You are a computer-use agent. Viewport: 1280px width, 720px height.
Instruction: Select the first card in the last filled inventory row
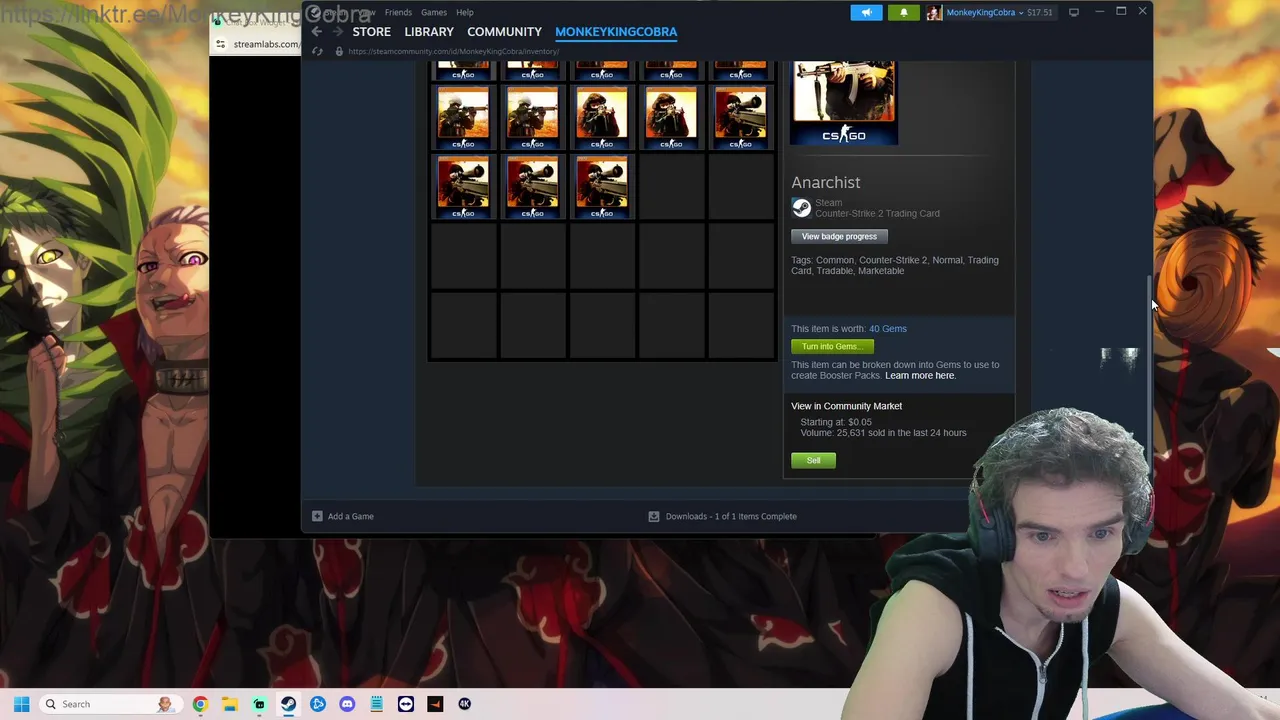pyautogui.click(x=463, y=186)
